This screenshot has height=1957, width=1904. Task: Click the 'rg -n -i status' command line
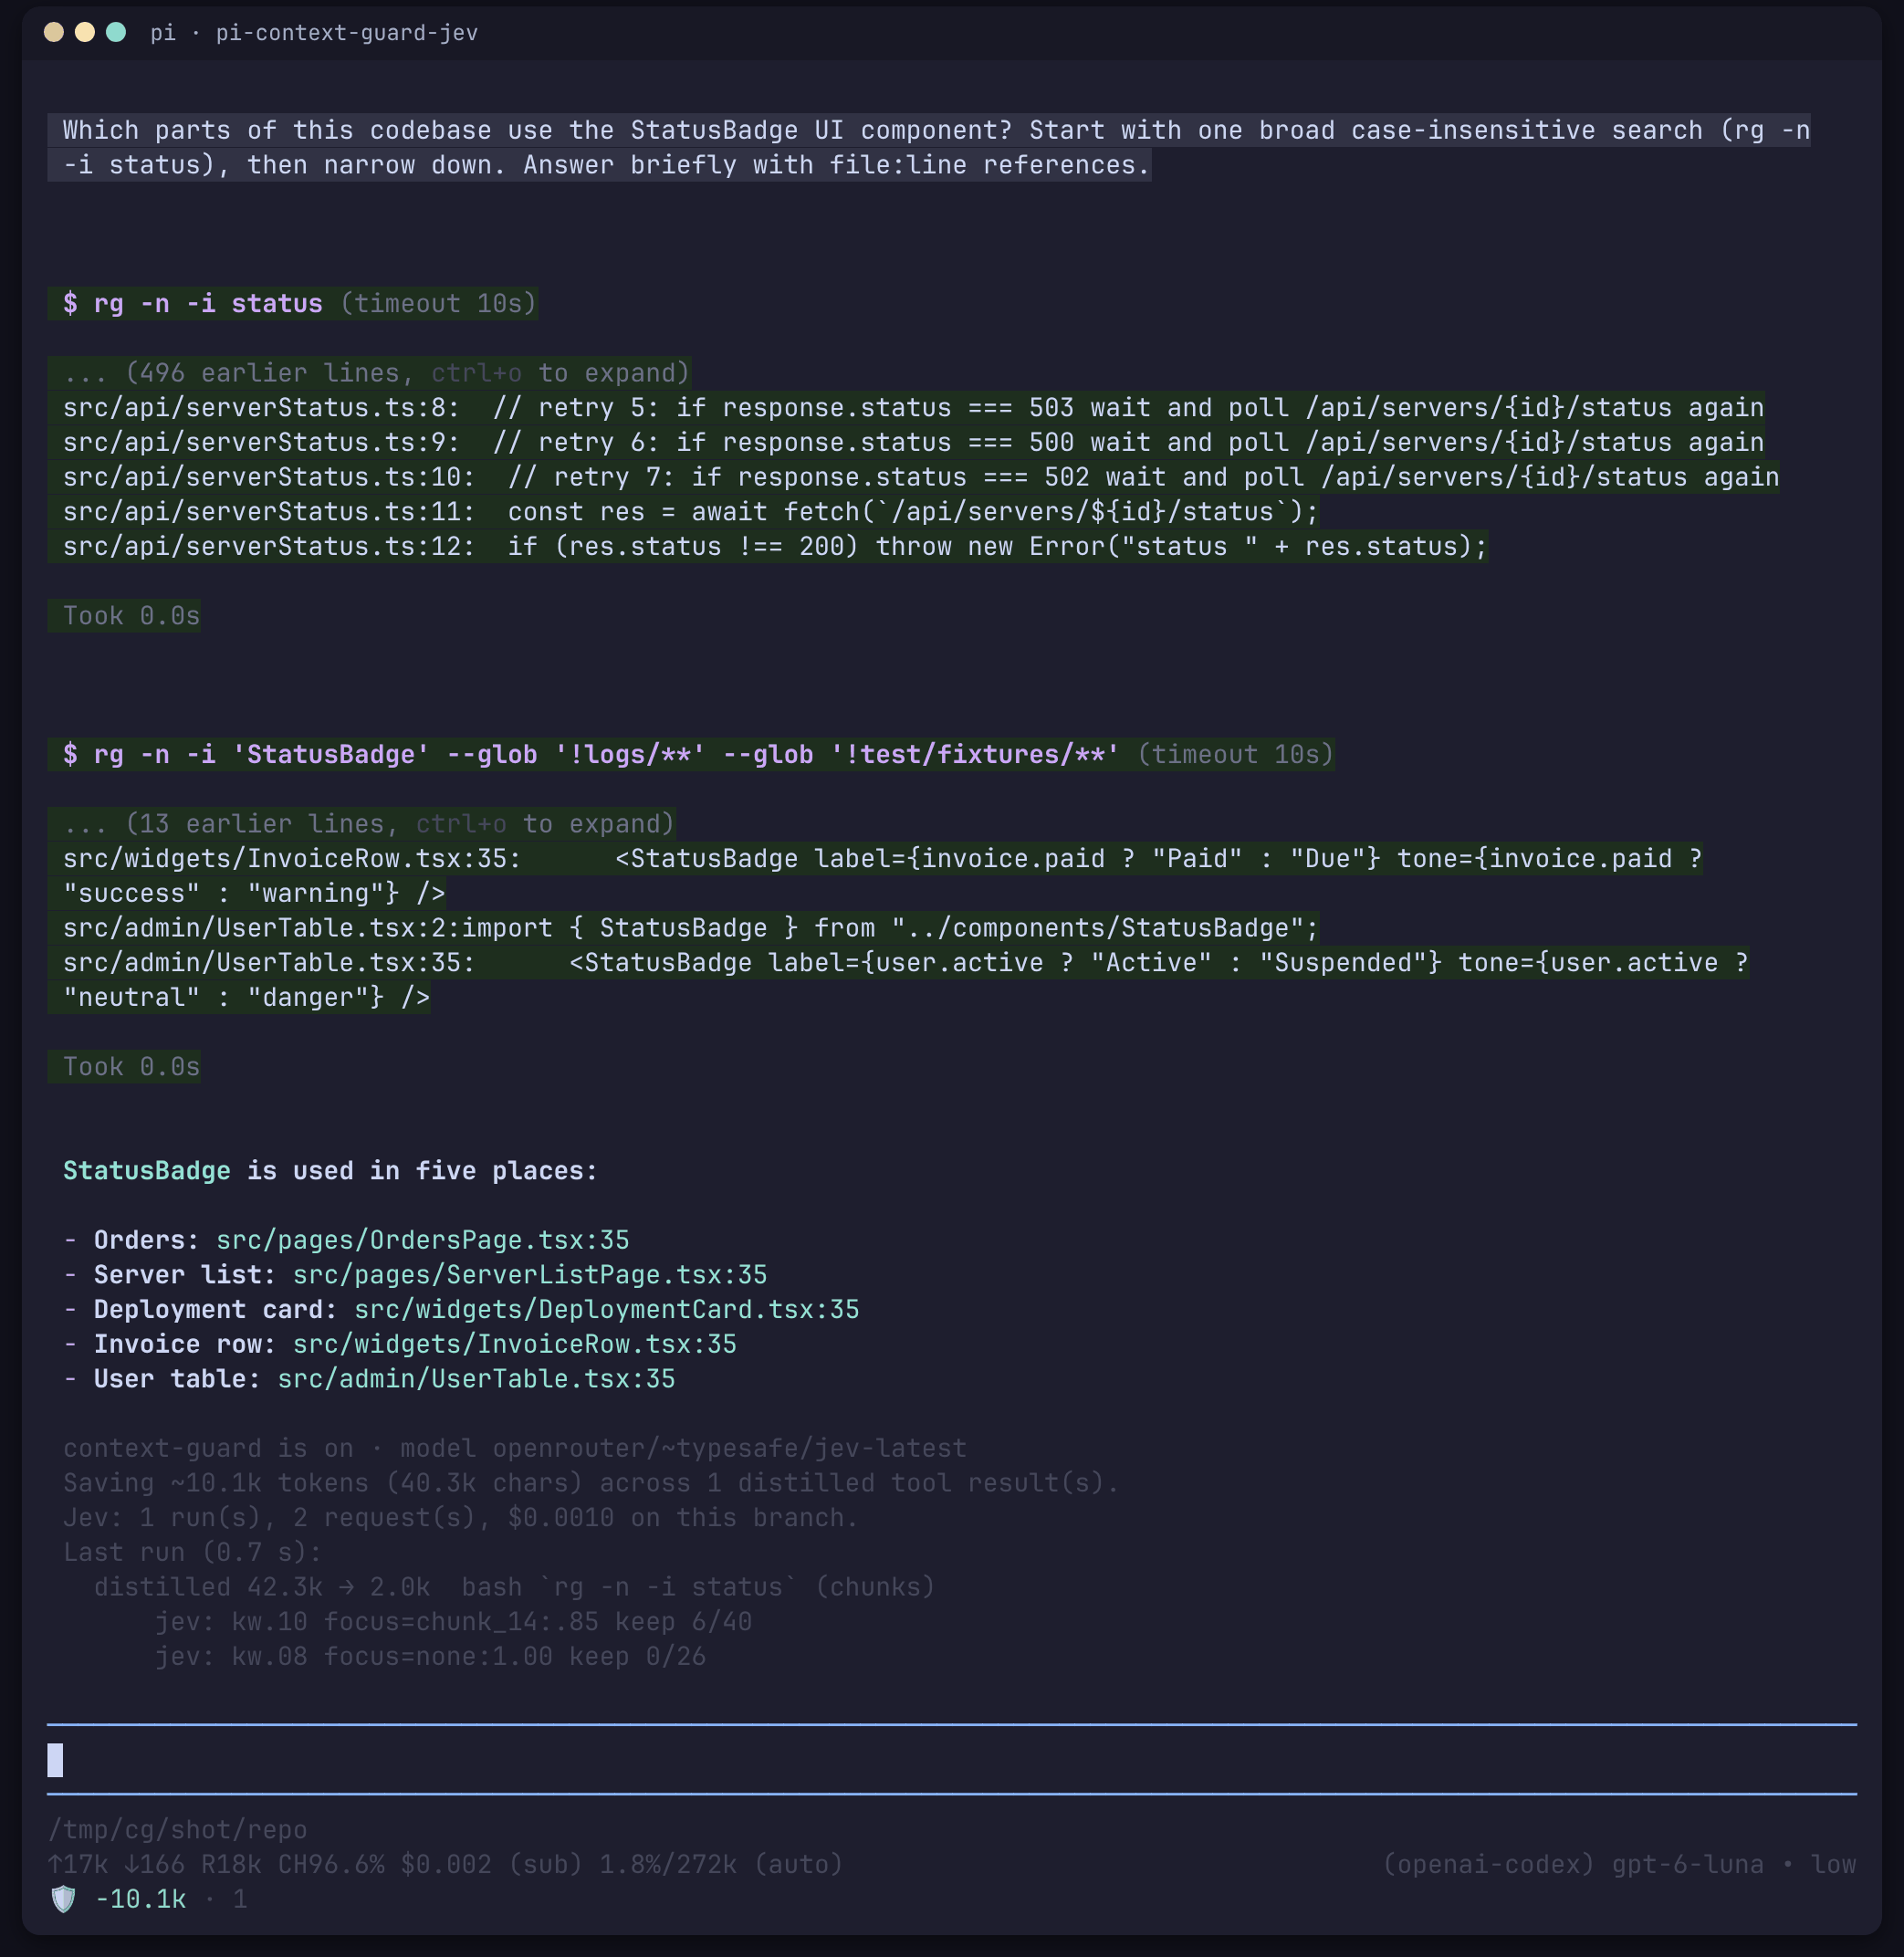click(293, 304)
